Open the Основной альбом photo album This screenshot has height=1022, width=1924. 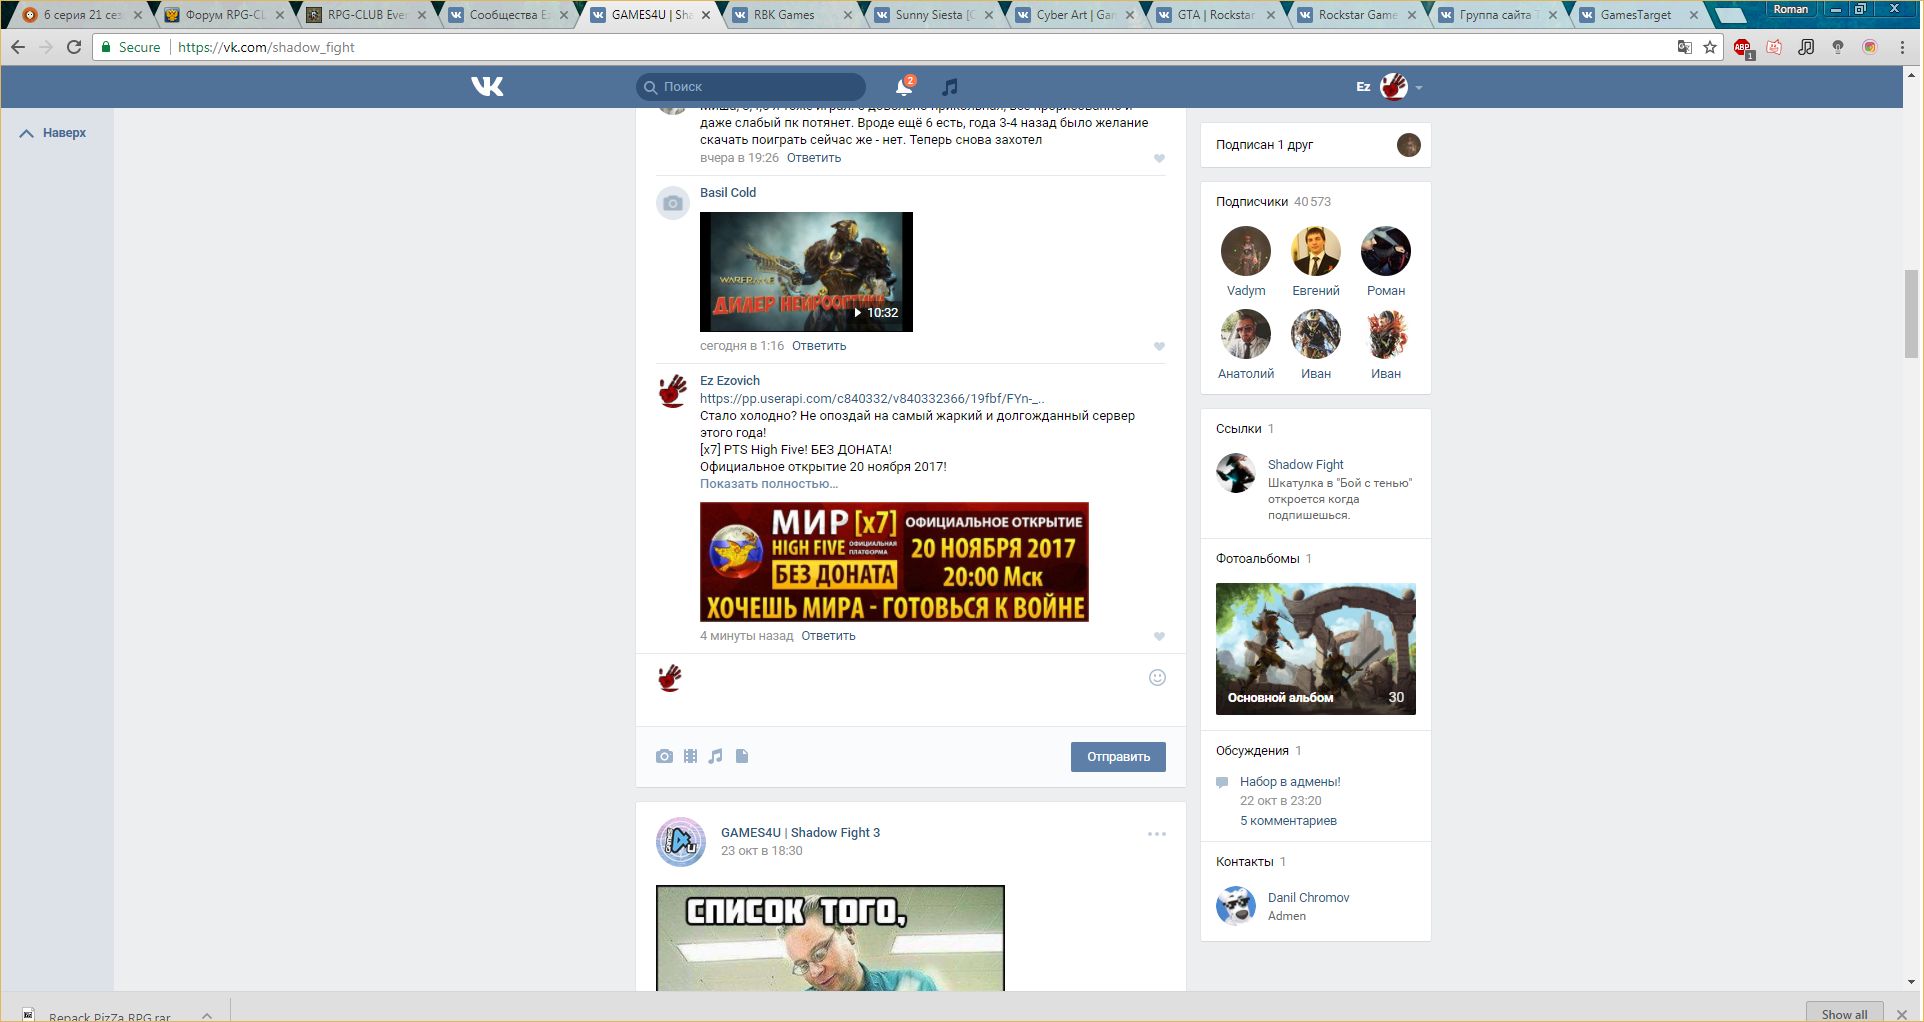pyautogui.click(x=1315, y=649)
